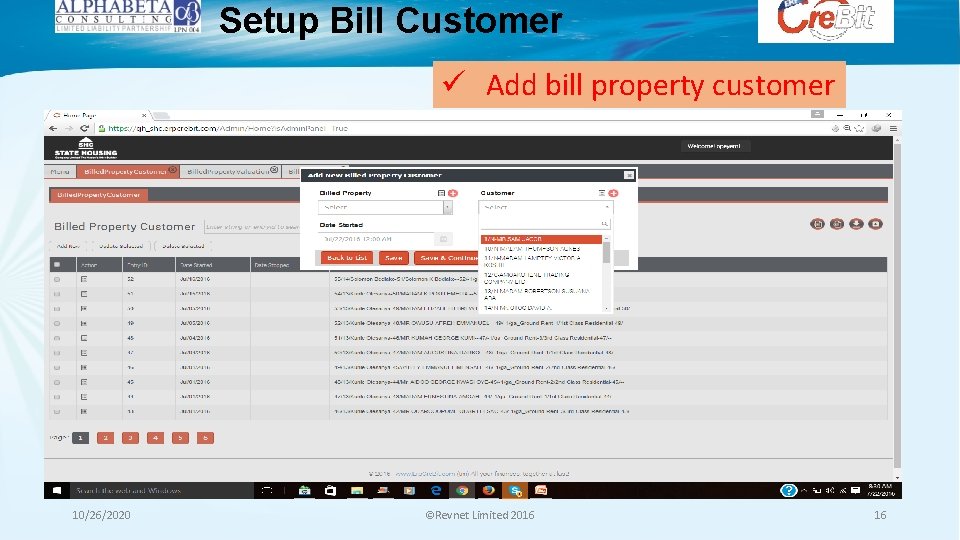Viewport: 960px width, 540px height.
Task: Check the row checkbox for entry 48
Action: (57, 338)
